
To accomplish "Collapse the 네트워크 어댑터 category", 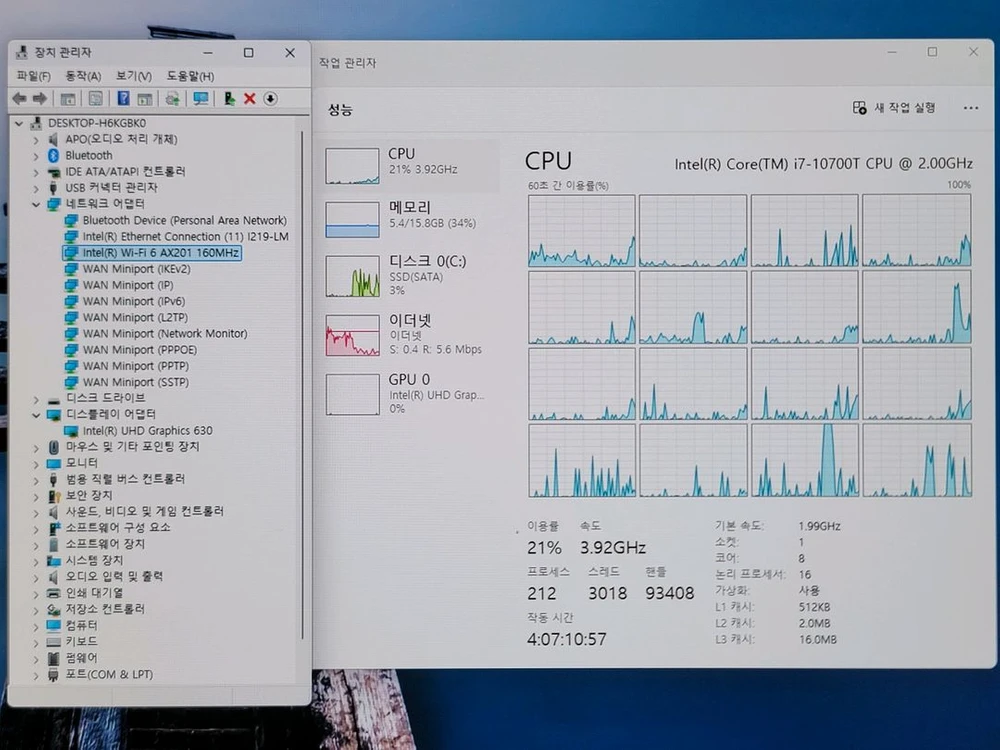I will [36, 204].
